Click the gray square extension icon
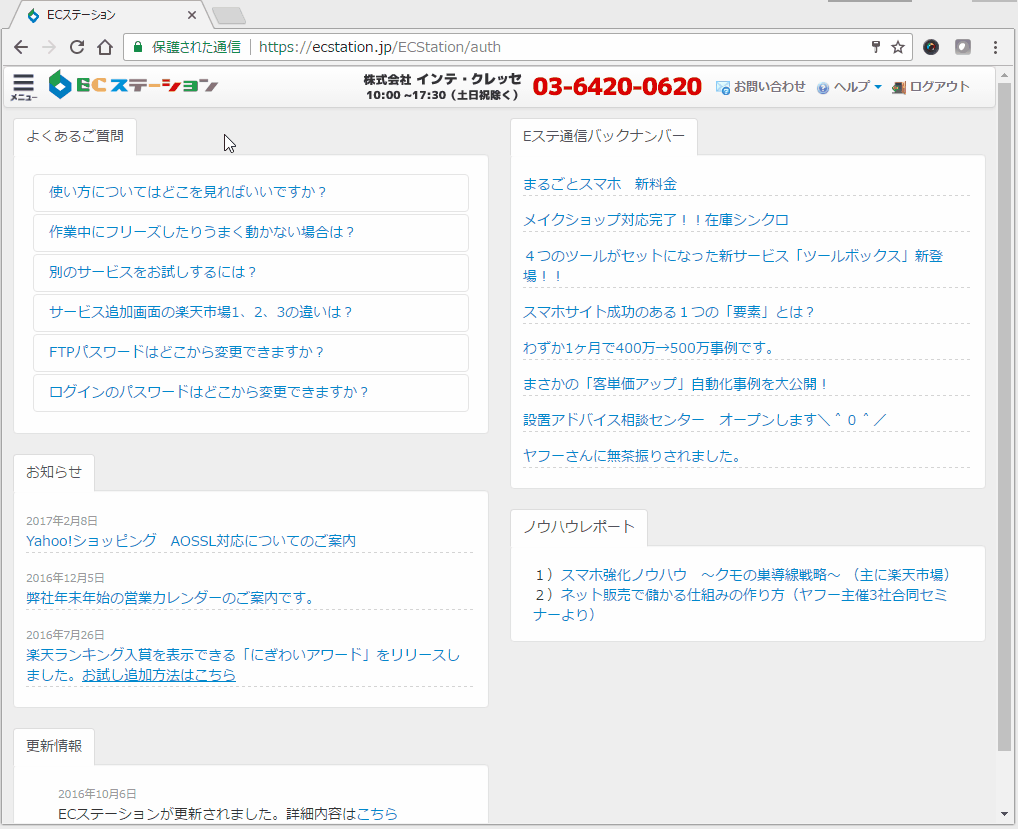 point(963,47)
